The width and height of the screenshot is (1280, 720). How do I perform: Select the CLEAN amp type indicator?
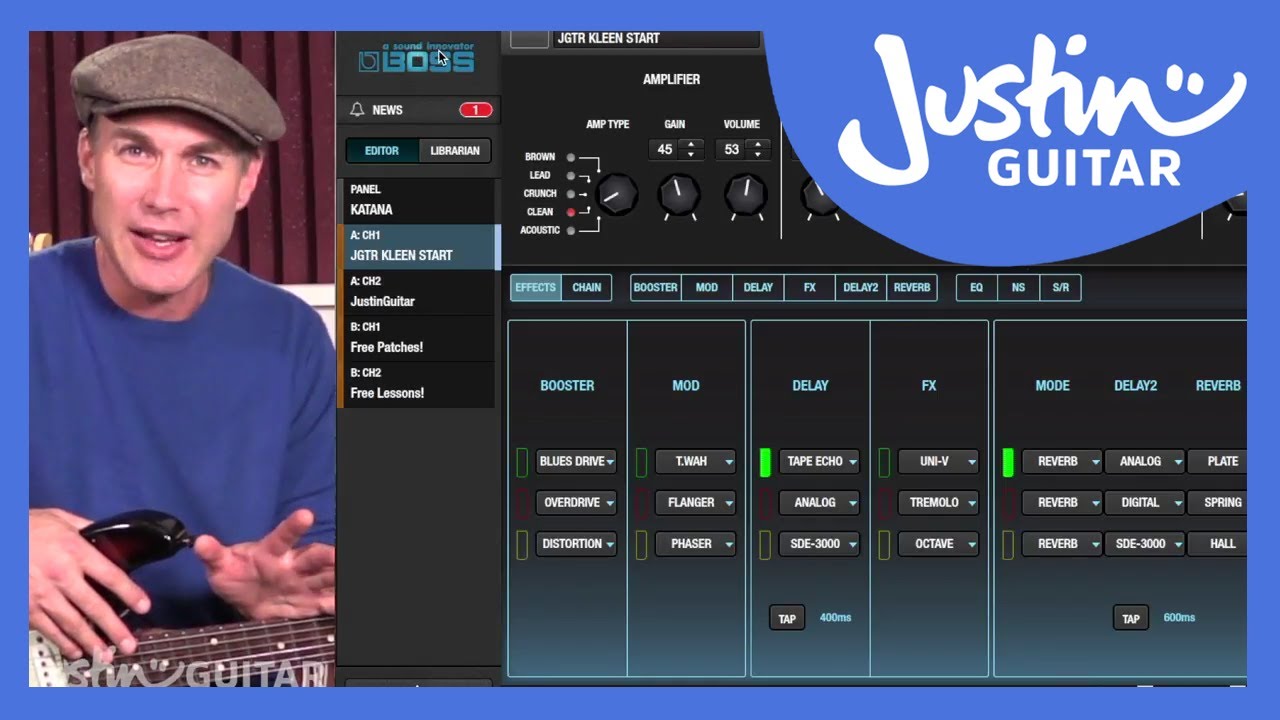(x=571, y=212)
